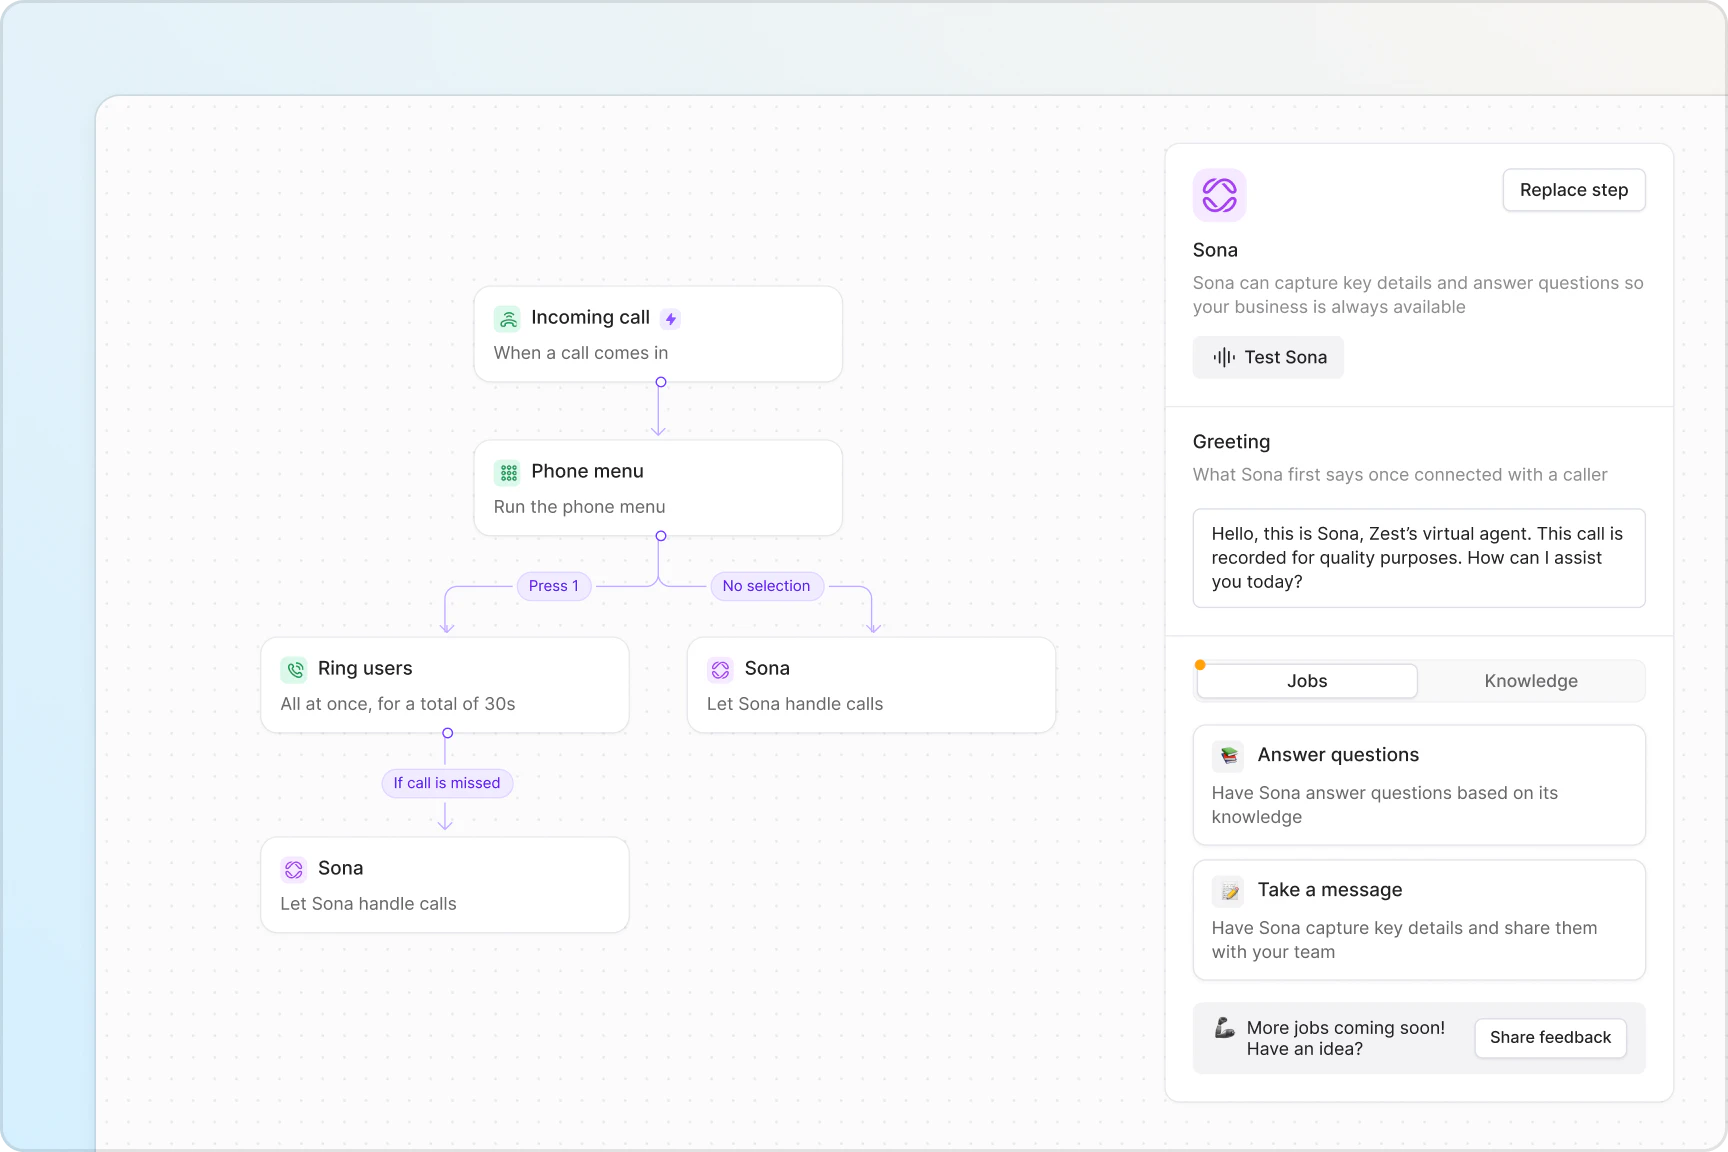This screenshot has height=1152, width=1728.
Task: Click the connection point below Phone menu
Action: 659,536
